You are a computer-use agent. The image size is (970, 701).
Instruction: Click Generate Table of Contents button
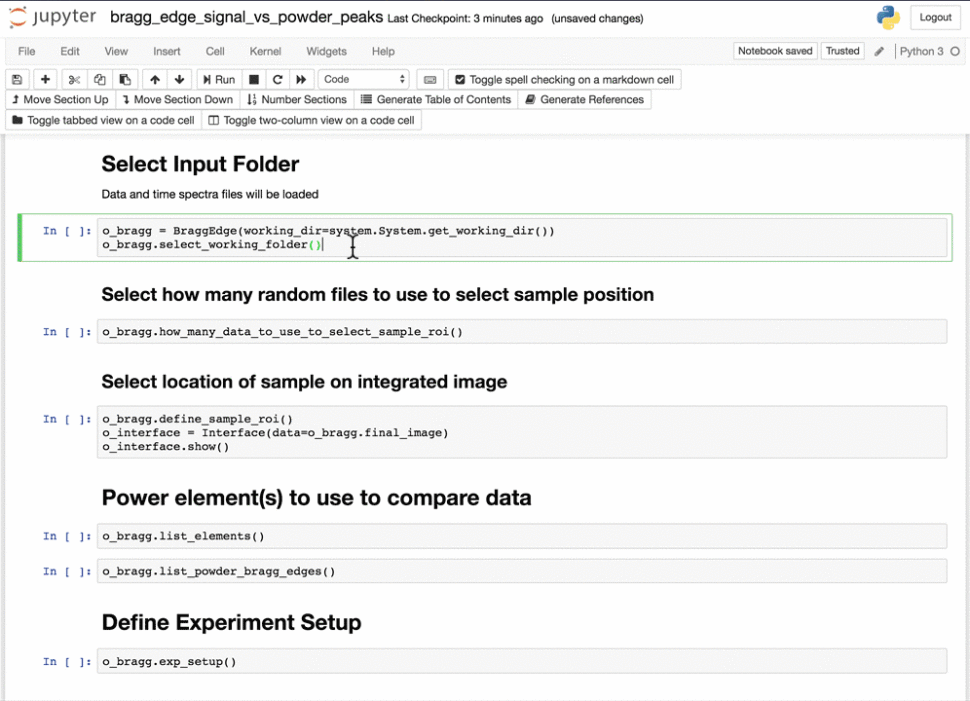[x=435, y=100]
